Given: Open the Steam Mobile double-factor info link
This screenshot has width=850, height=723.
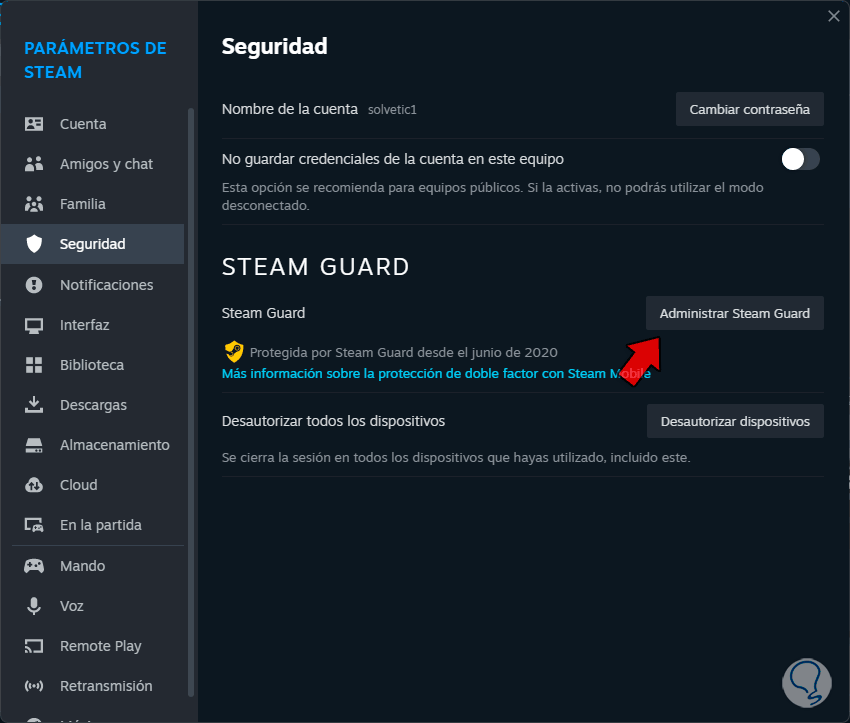Looking at the screenshot, I should [x=436, y=373].
